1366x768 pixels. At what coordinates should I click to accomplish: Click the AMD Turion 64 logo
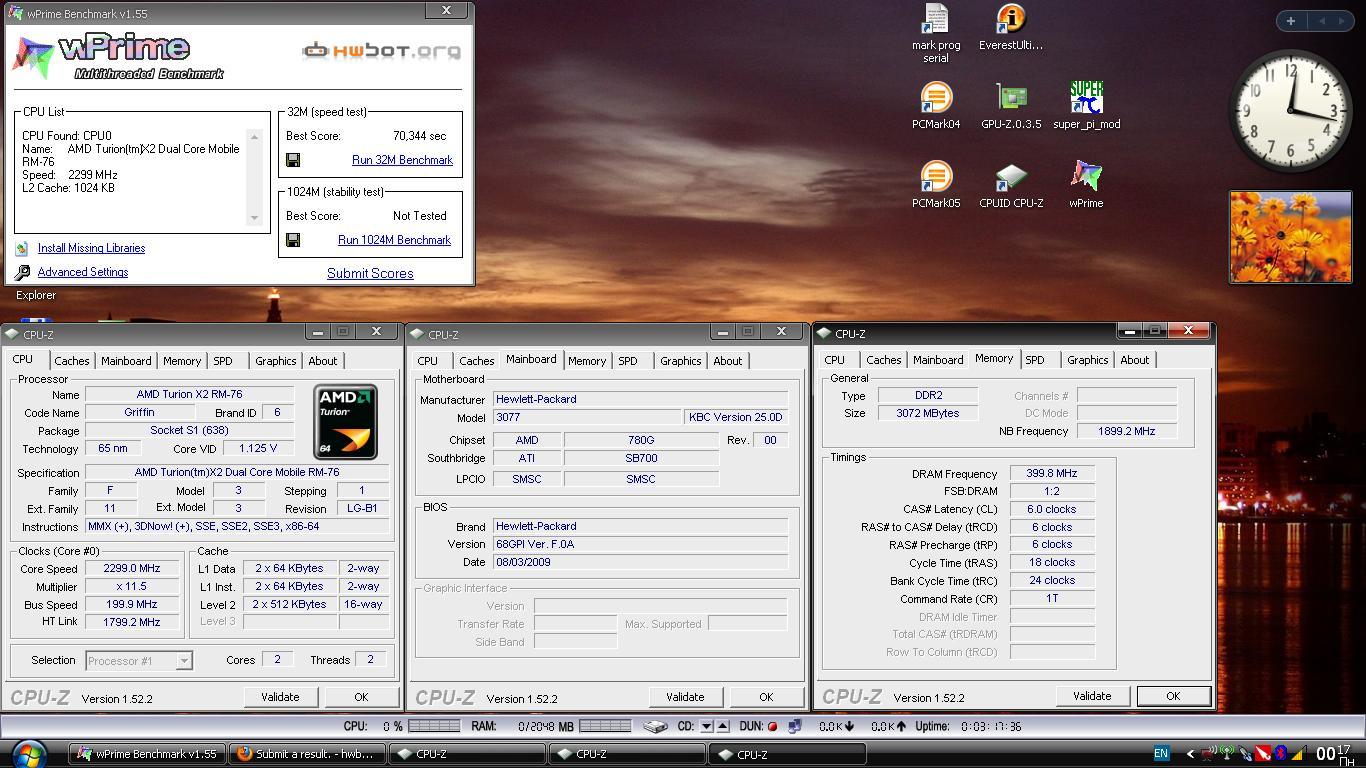pyautogui.click(x=345, y=422)
